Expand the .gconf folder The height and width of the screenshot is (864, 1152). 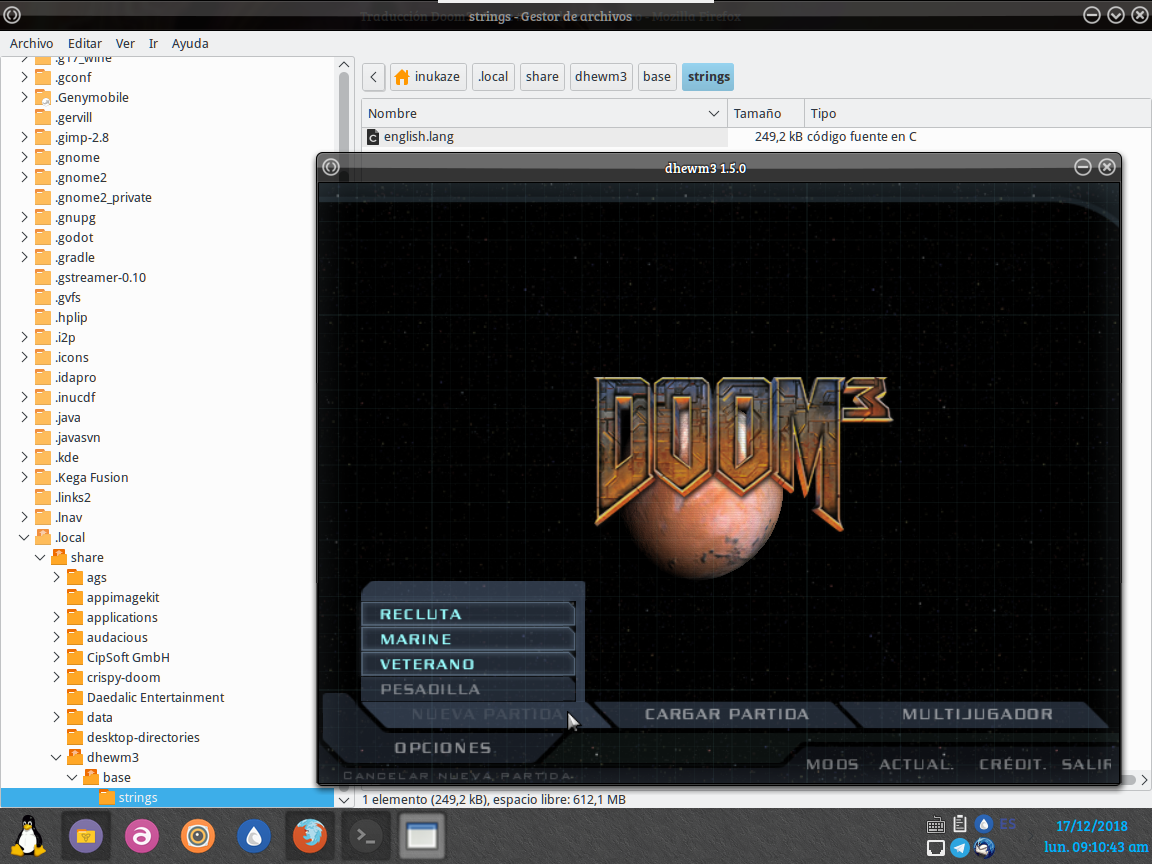coord(24,77)
